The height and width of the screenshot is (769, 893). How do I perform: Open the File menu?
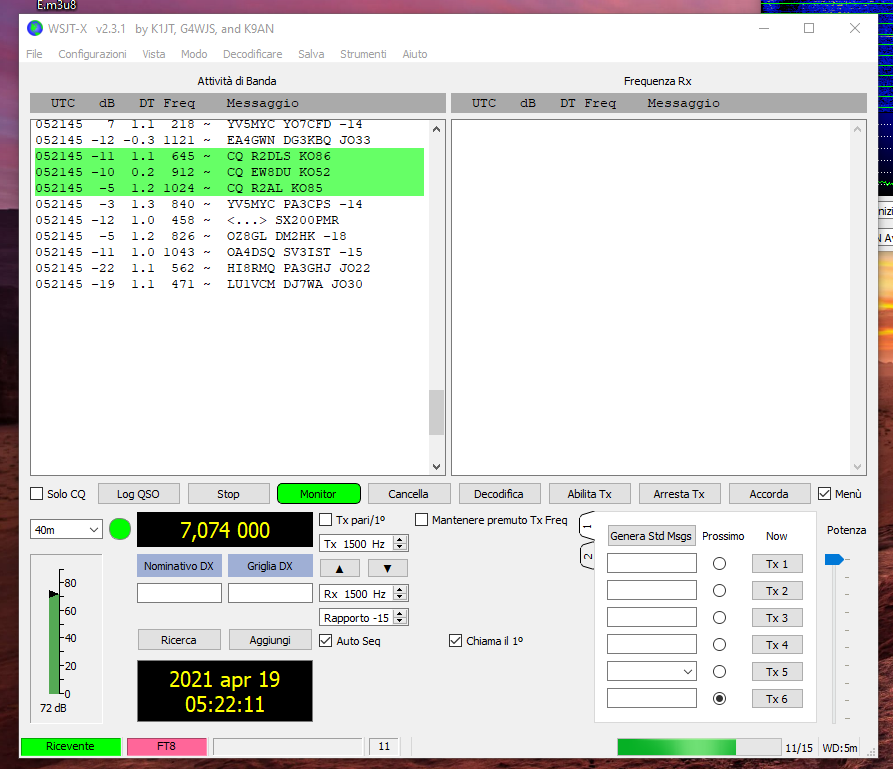pyautogui.click(x=34, y=54)
